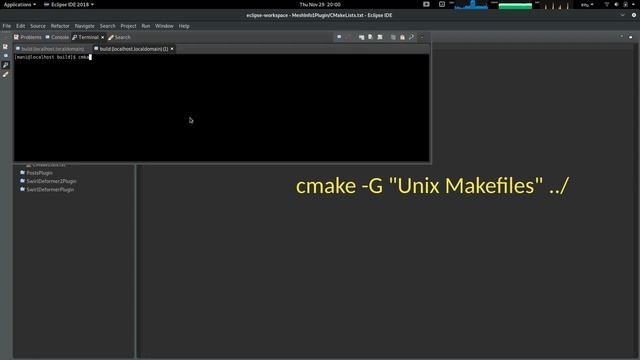This screenshot has height=360, width=640.
Task: Select first build (localhost.localdomain) terminal tab
Action: [50, 49]
